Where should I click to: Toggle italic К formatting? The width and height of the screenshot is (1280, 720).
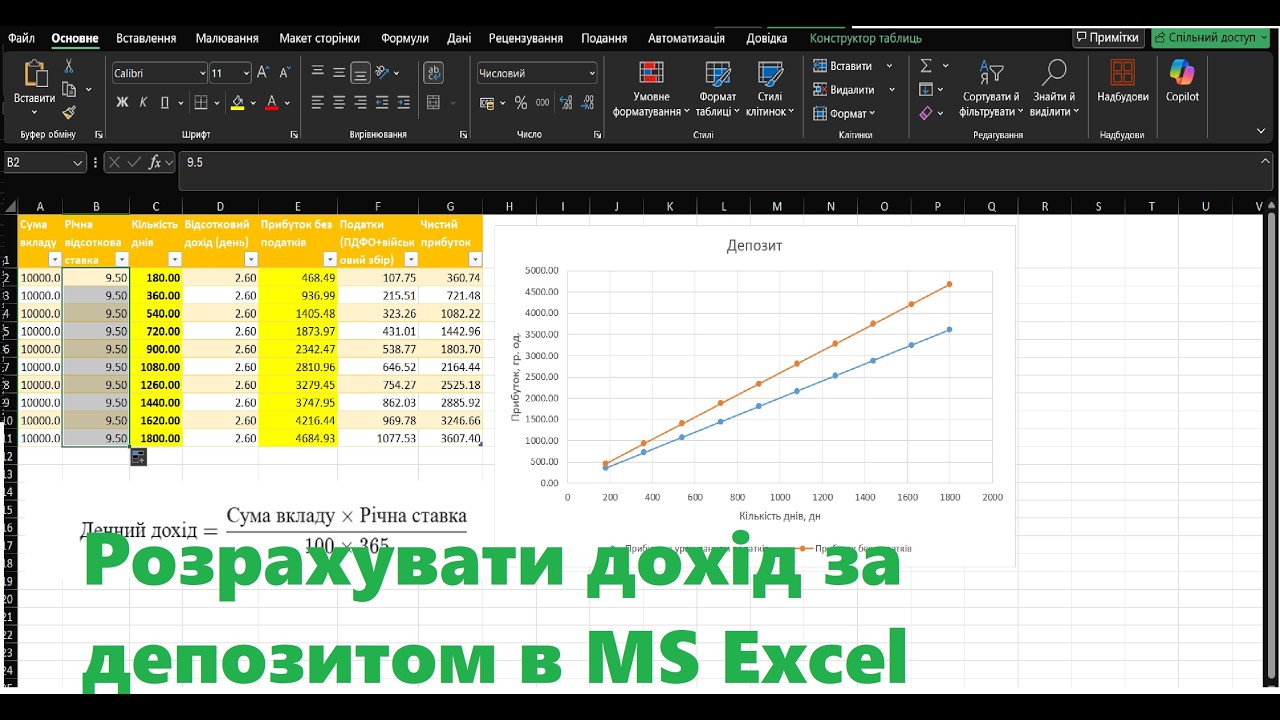pos(143,102)
